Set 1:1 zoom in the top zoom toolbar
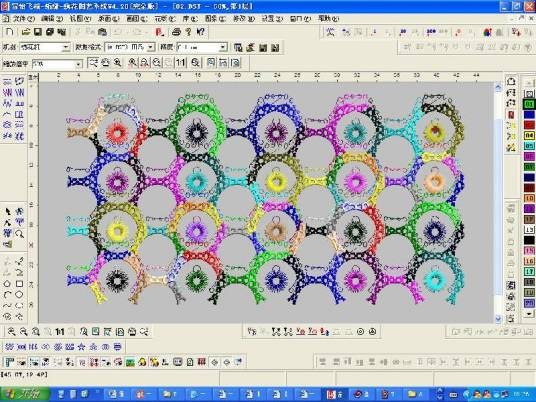The width and height of the screenshot is (536, 402). (x=180, y=63)
